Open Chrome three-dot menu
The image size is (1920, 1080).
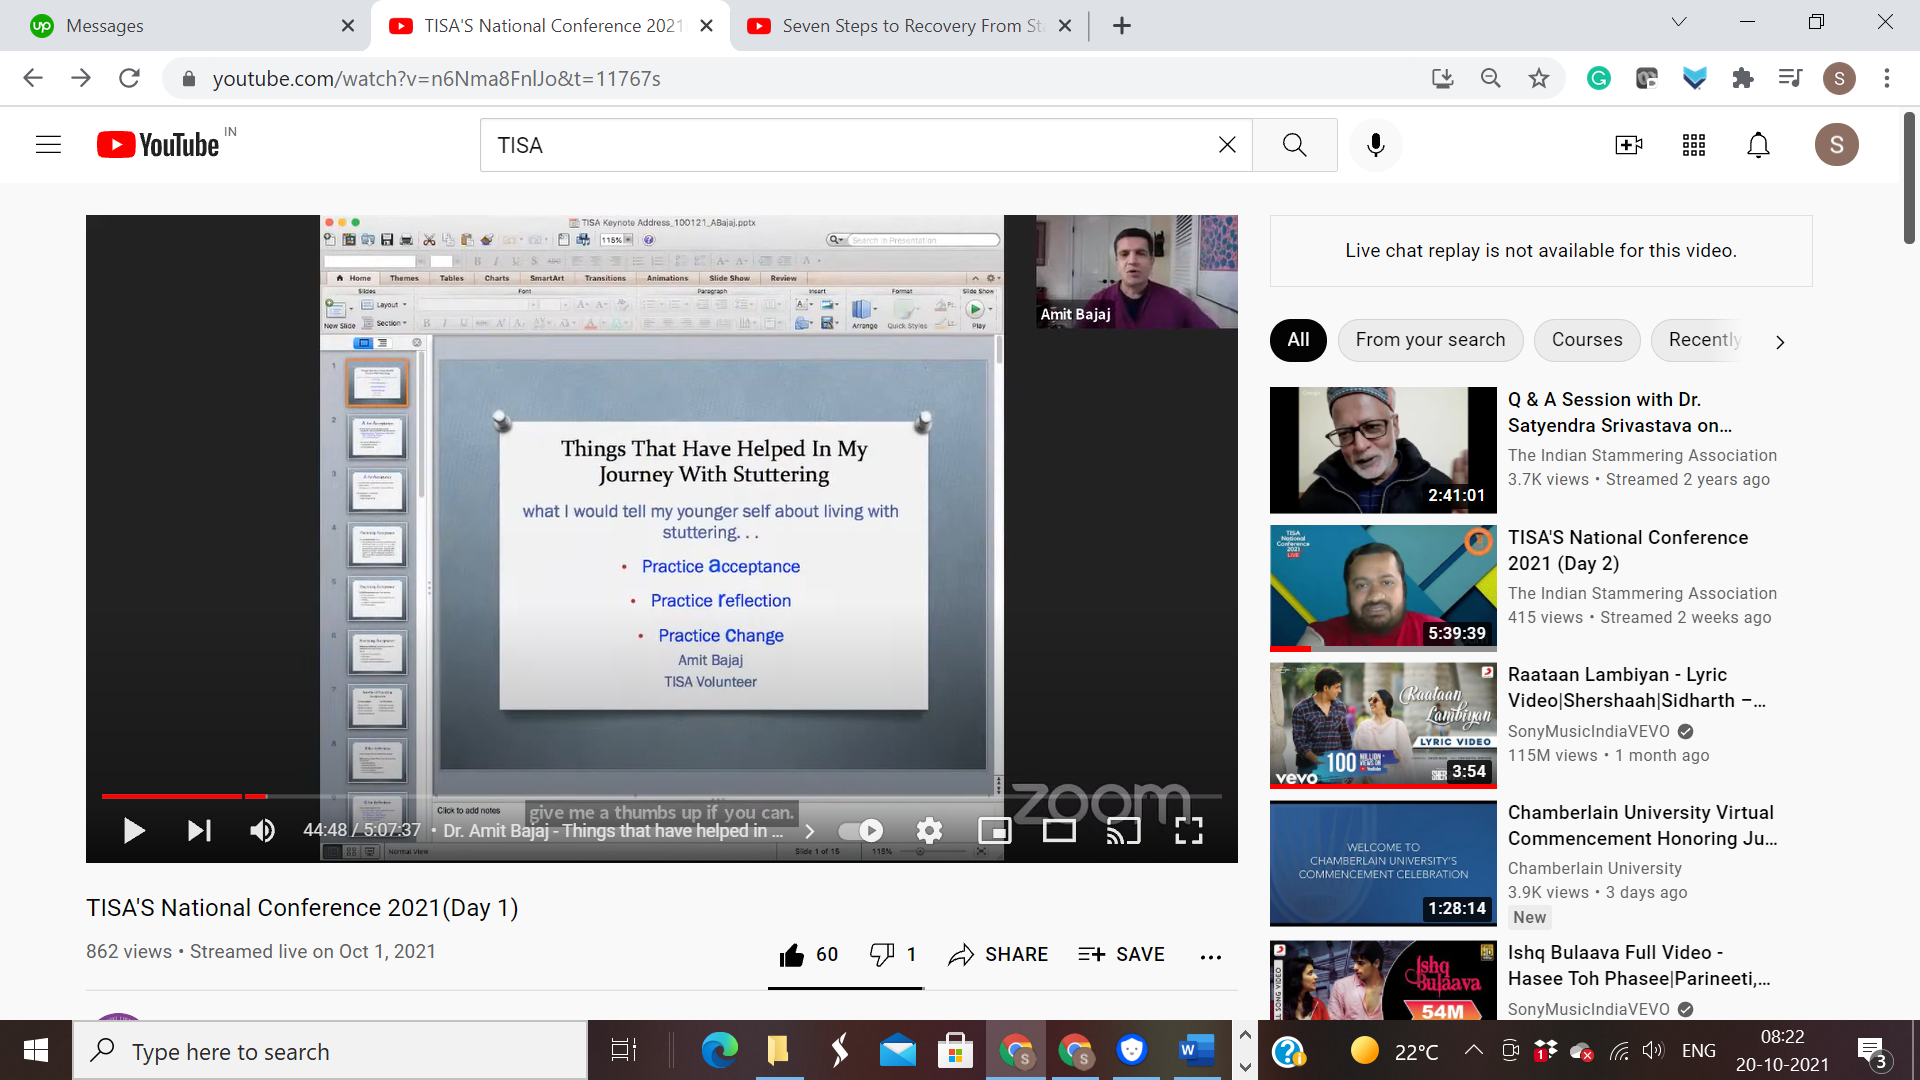pyautogui.click(x=1887, y=78)
